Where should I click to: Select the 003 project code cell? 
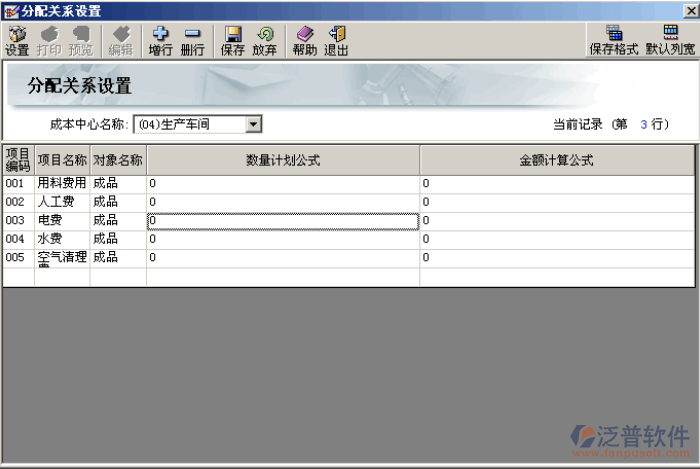tap(19, 221)
